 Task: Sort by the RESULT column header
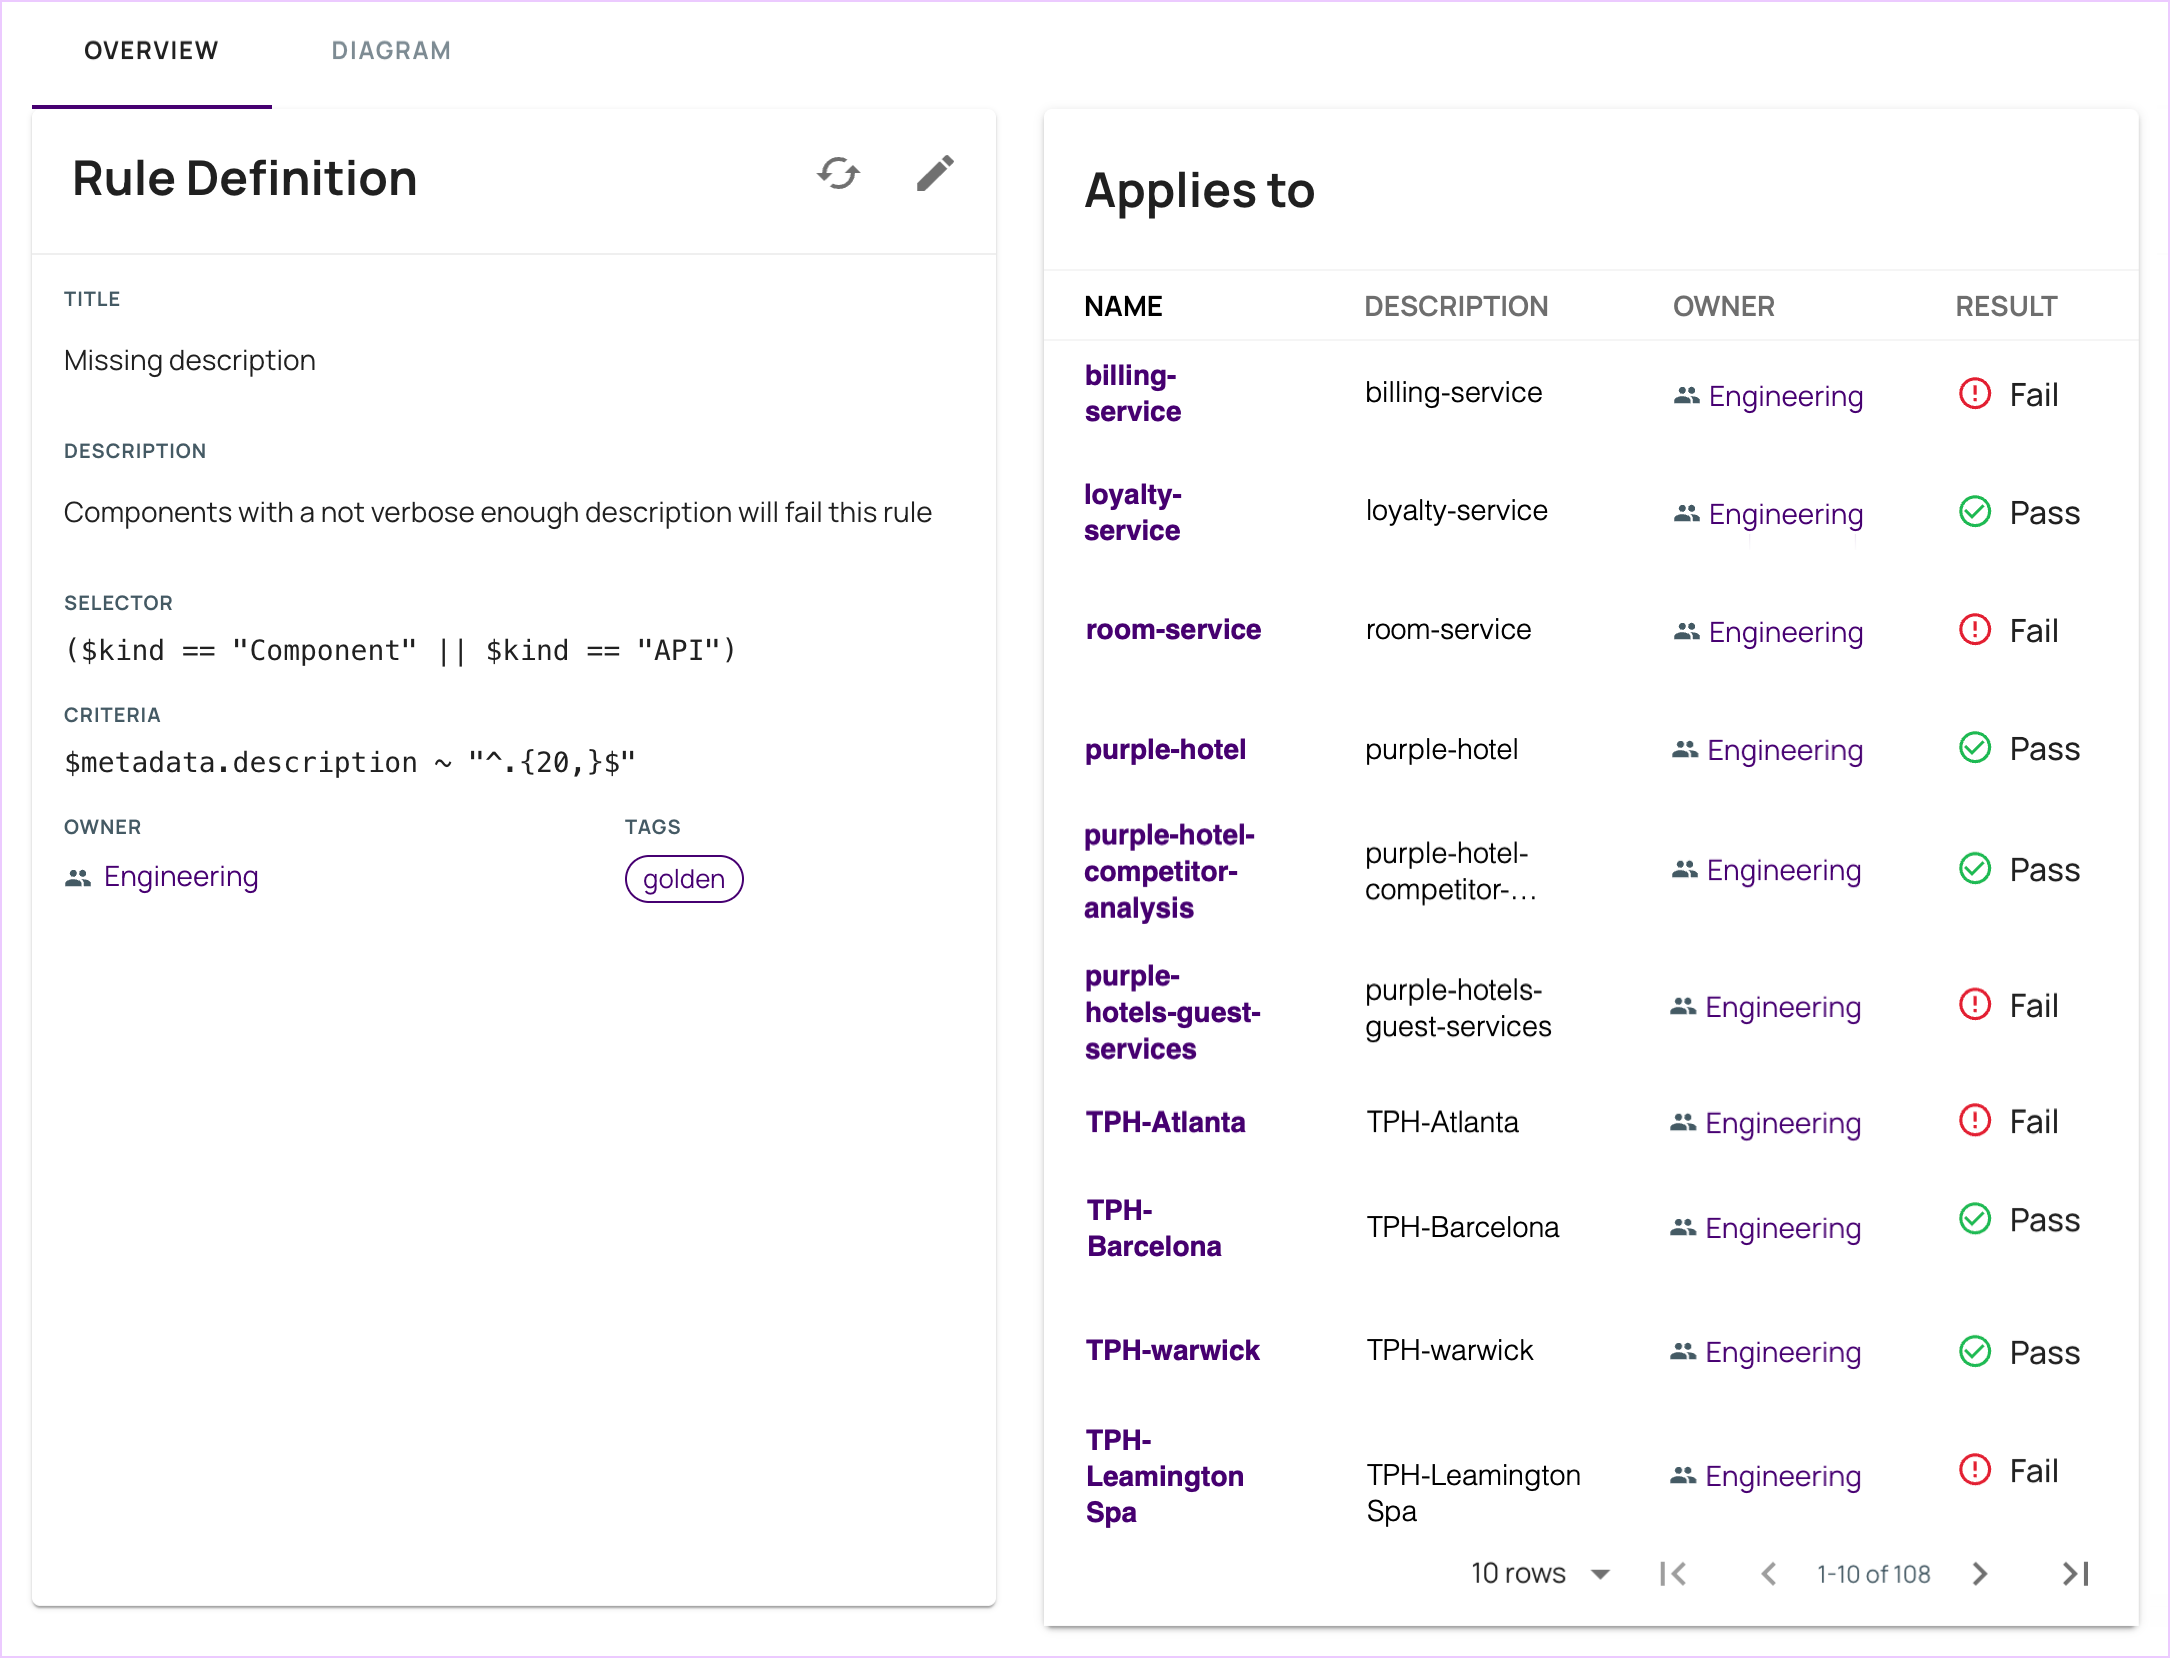(2006, 306)
